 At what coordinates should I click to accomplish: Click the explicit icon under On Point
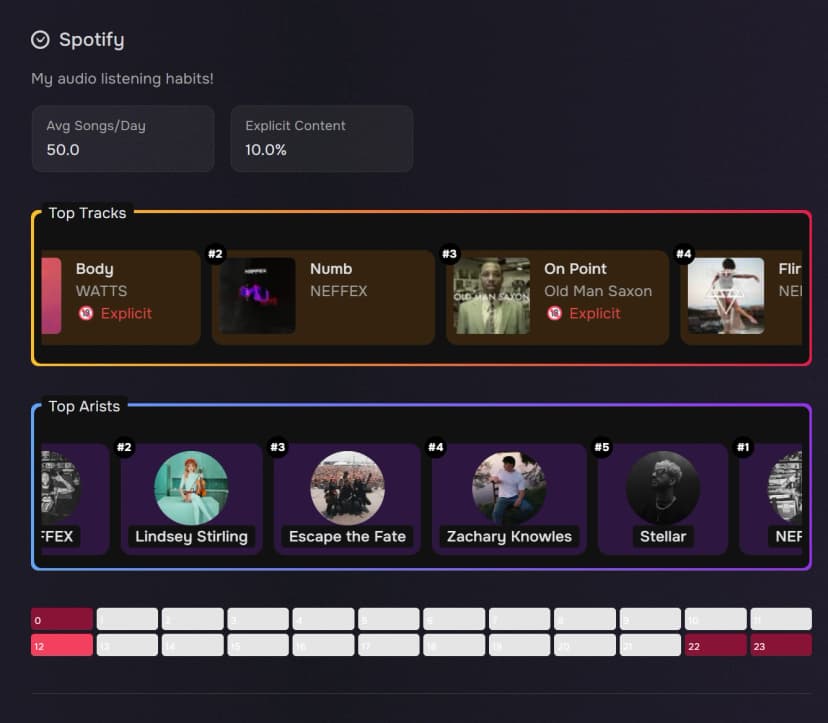(554, 313)
